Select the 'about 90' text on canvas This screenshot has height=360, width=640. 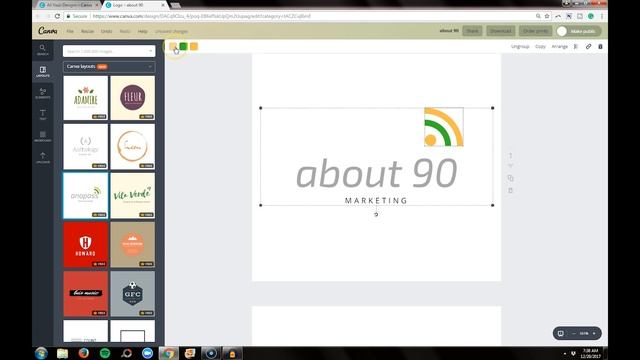point(376,173)
